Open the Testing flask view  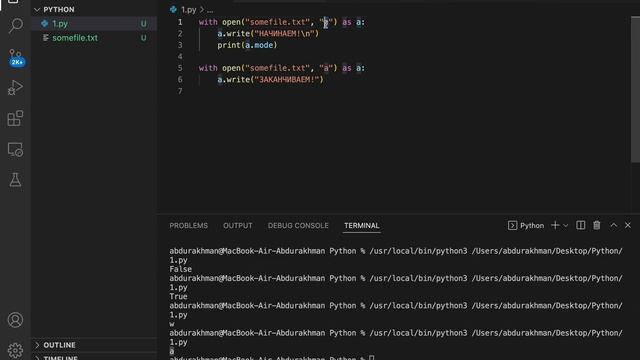click(16, 180)
